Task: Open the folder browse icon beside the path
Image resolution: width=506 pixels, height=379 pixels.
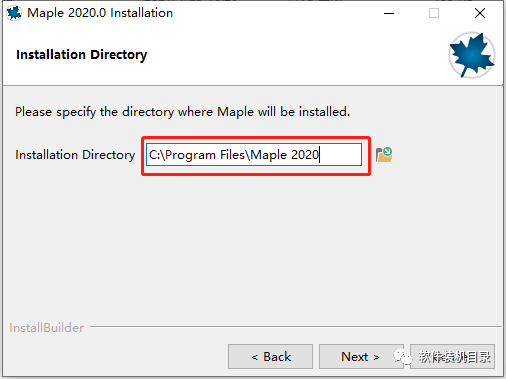Action: (384, 155)
